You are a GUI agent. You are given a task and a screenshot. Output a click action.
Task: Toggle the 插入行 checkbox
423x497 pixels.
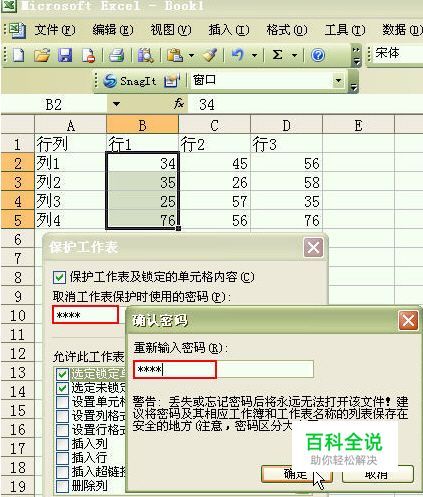(62, 458)
